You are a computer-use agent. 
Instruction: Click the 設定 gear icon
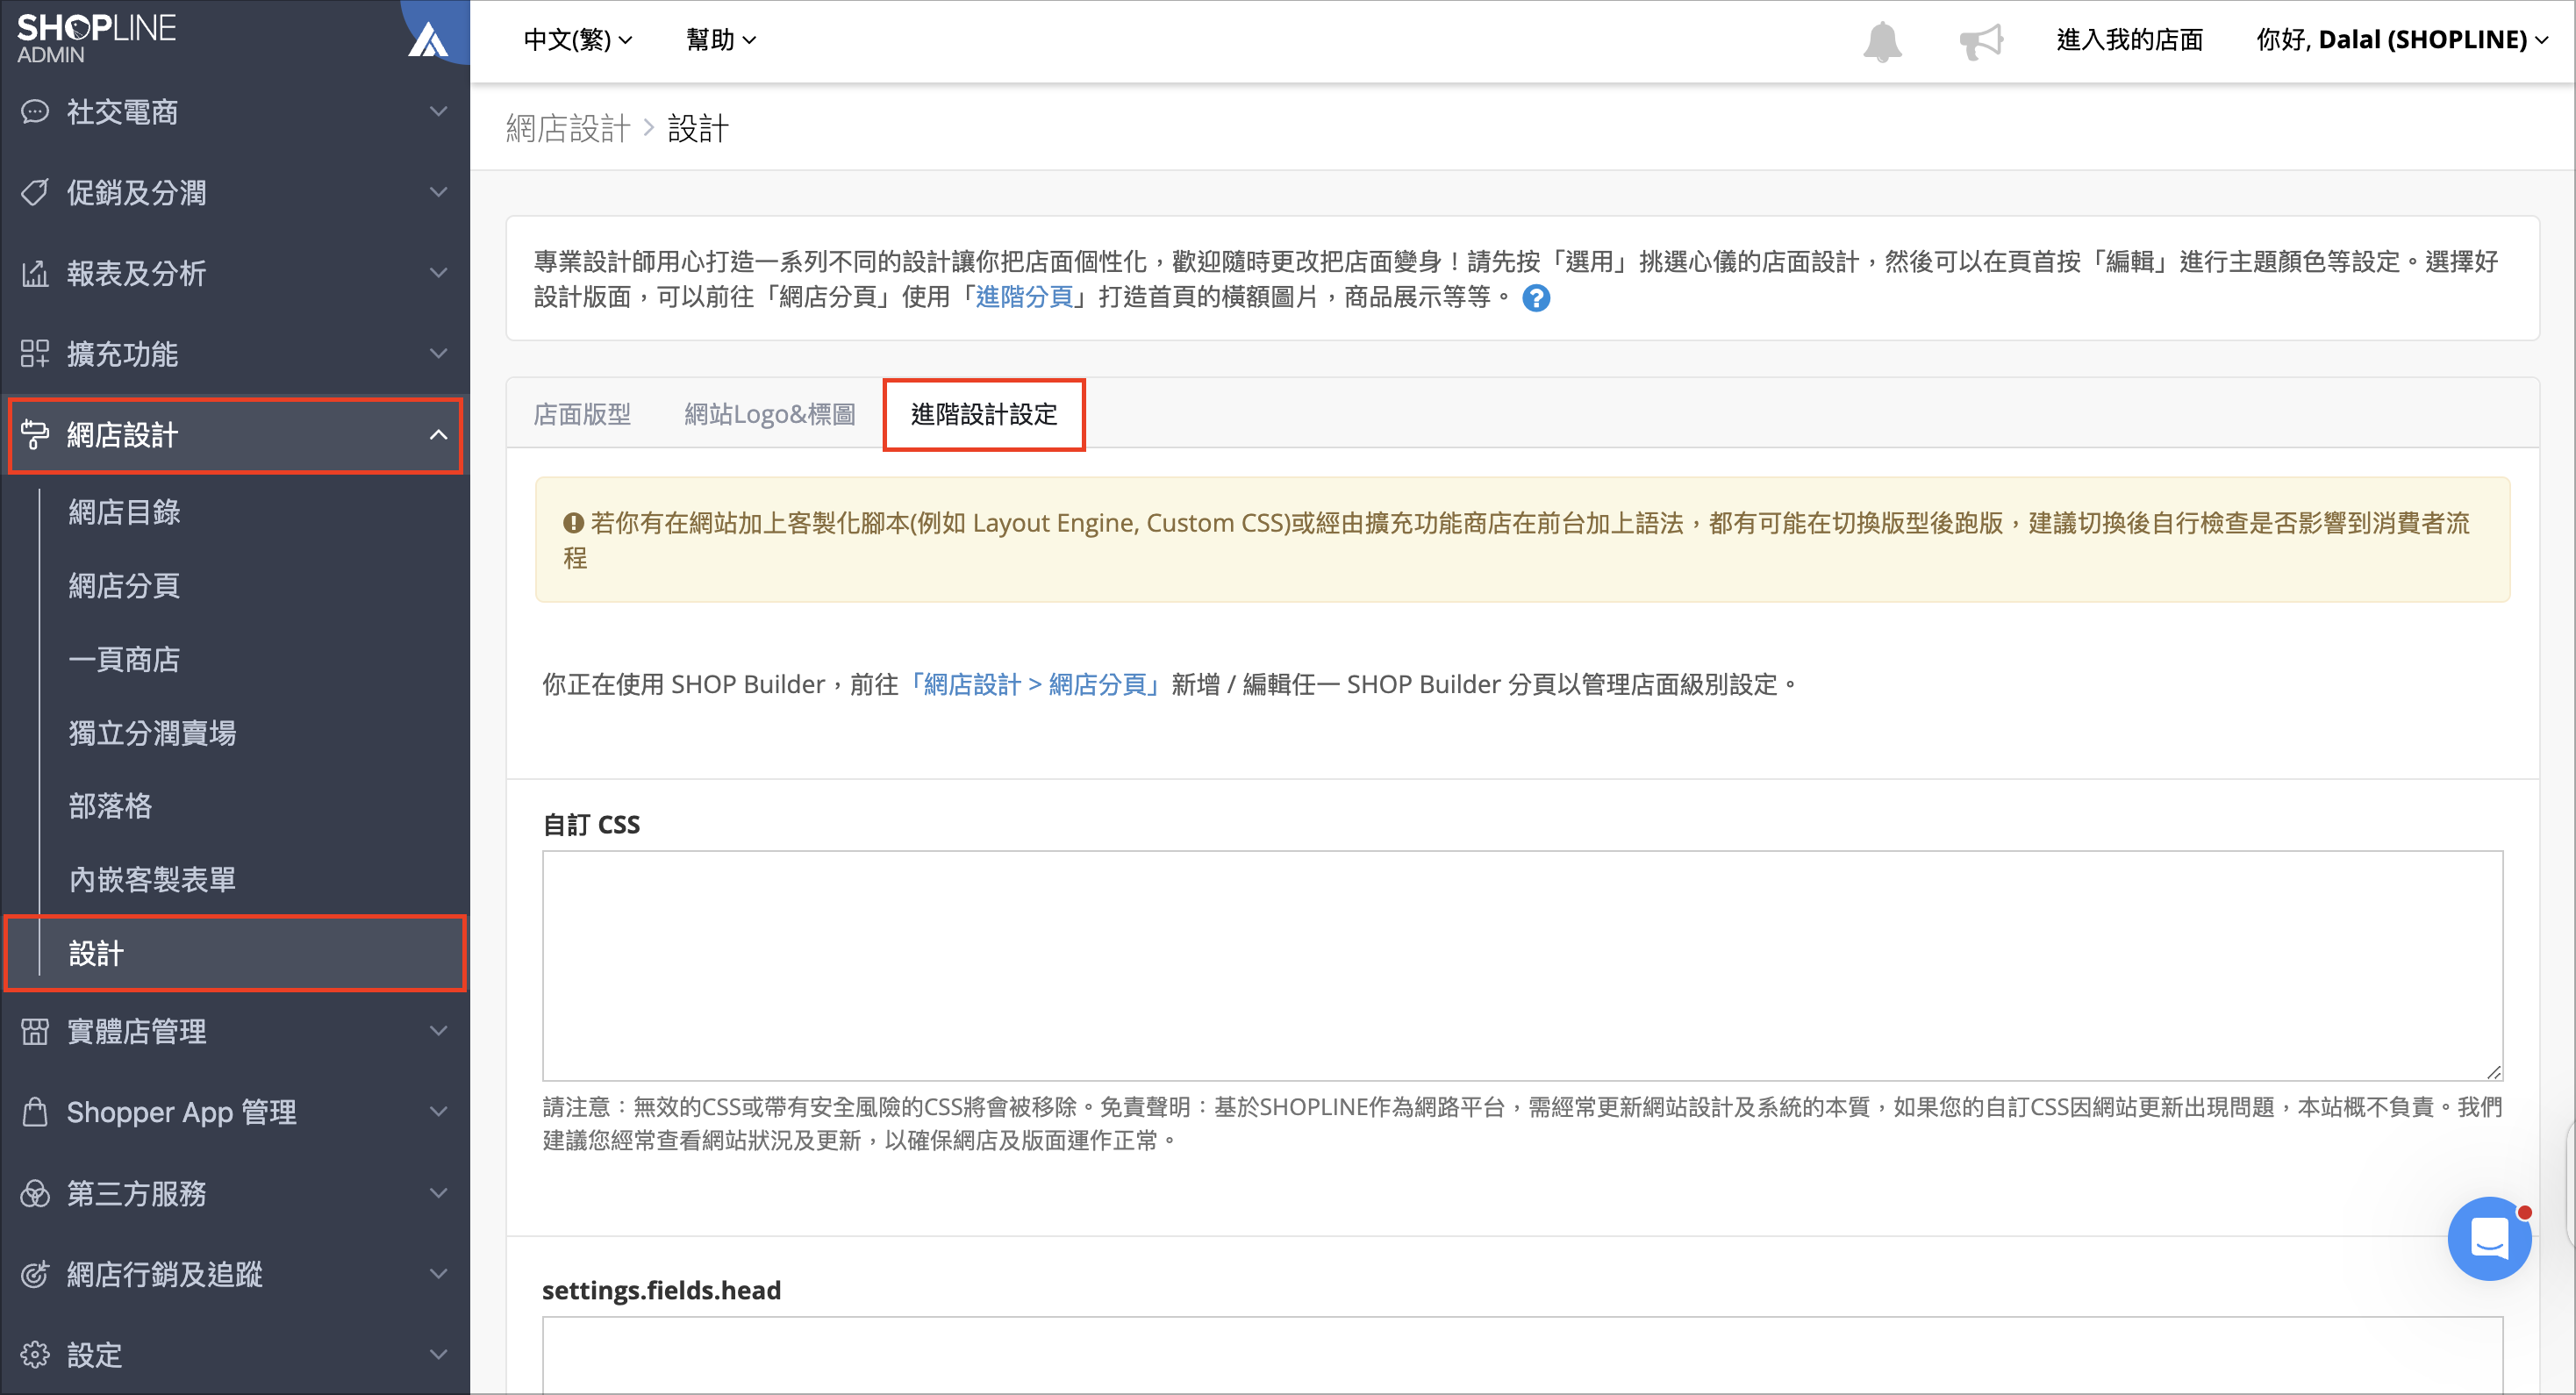point(35,1355)
